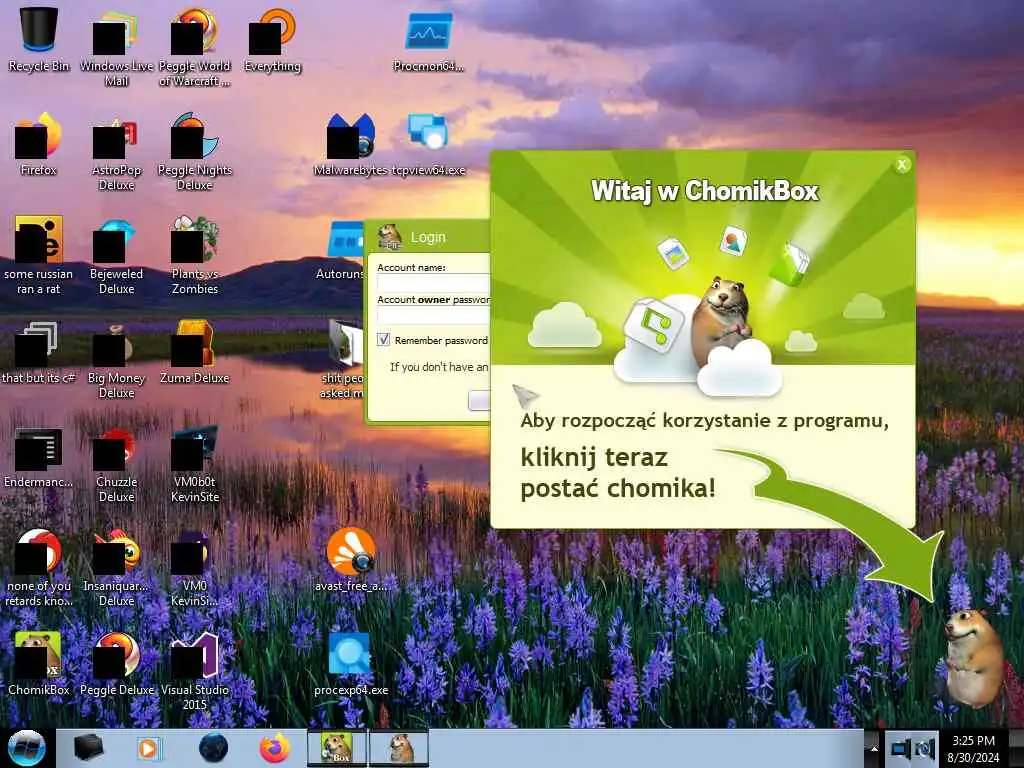Open Windows Live Mail desktop icon
Image resolution: width=1024 pixels, height=768 pixels.
tap(116, 46)
